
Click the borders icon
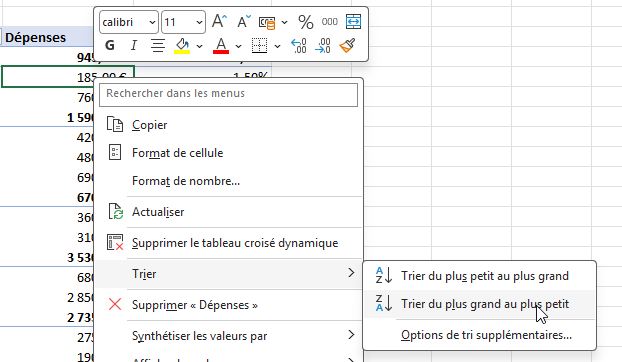point(259,46)
